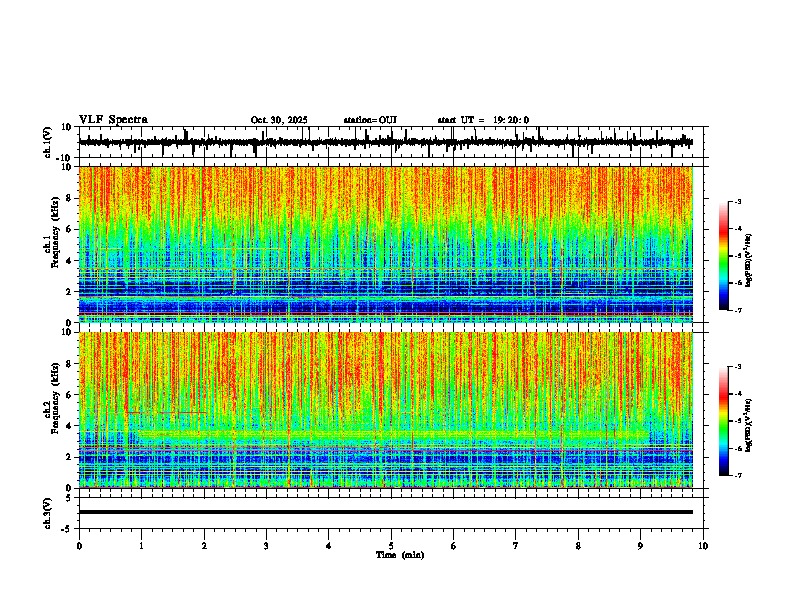Click time axis tick label '9'

coord(640,546)
